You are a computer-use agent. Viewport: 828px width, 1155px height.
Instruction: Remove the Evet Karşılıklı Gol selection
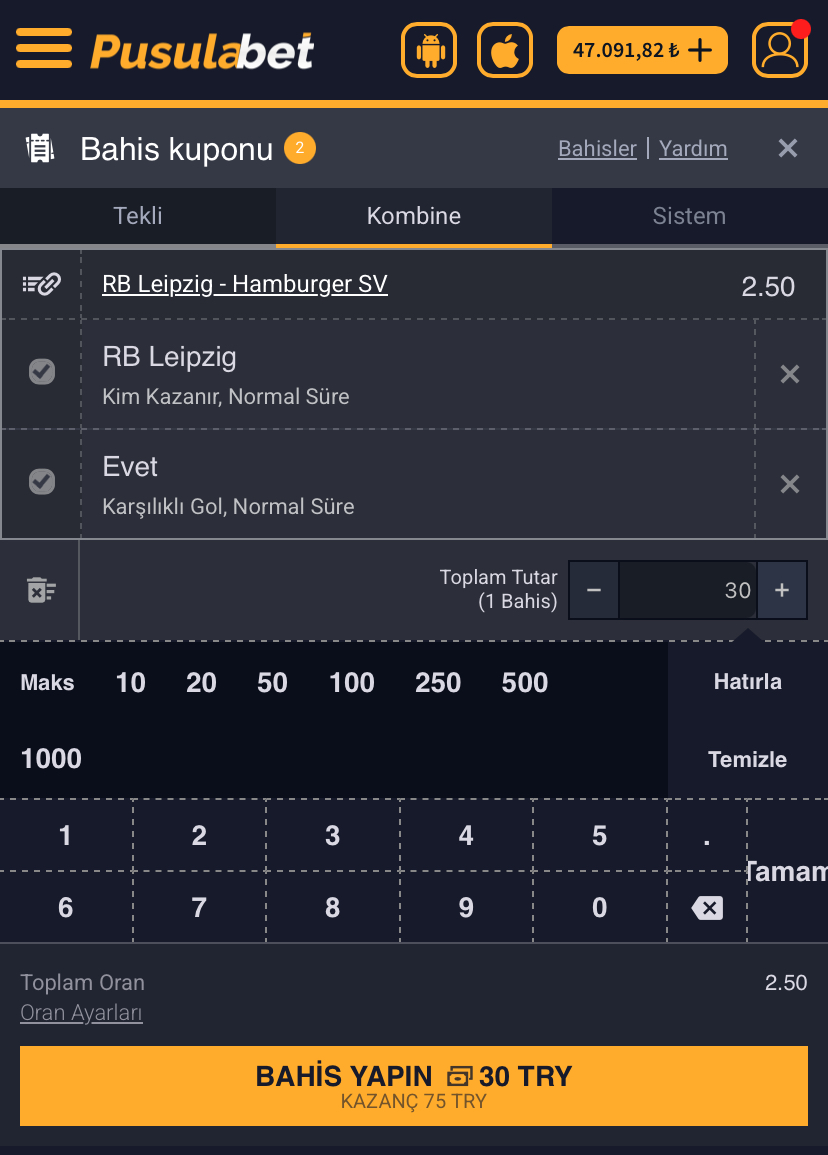(x=790, y=484)
